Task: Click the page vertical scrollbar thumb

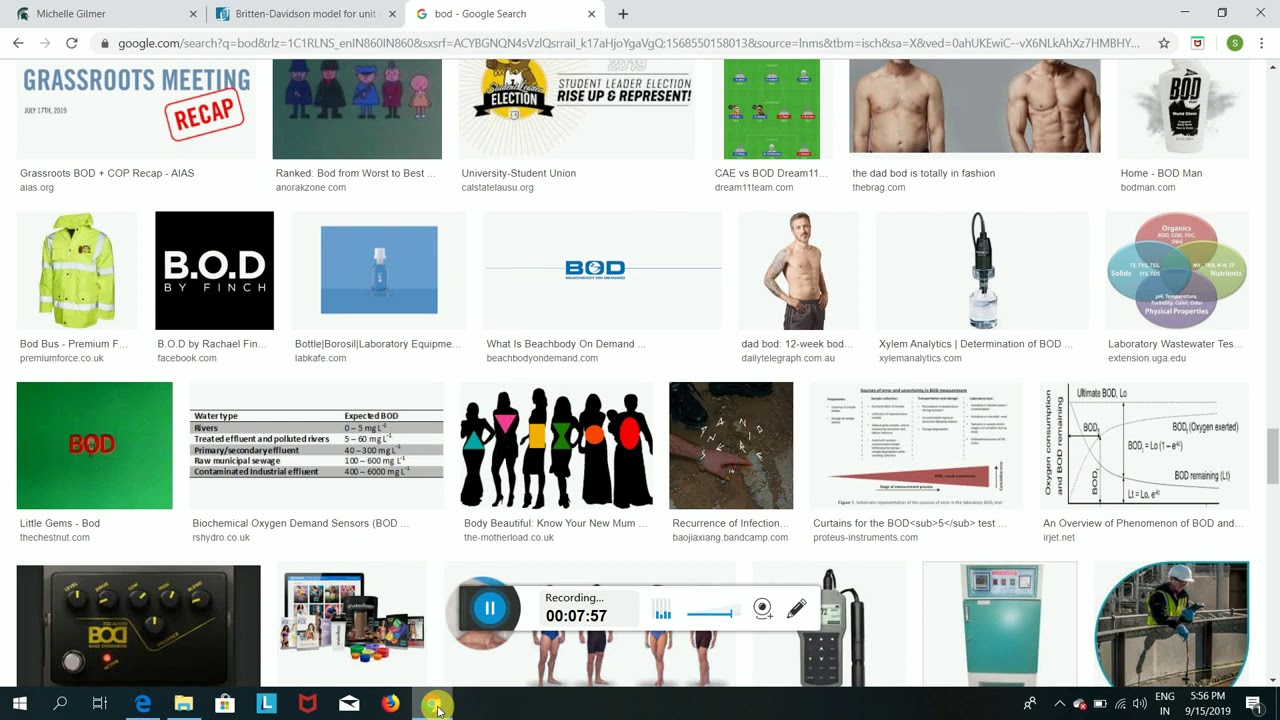Action: point(1273,455)
